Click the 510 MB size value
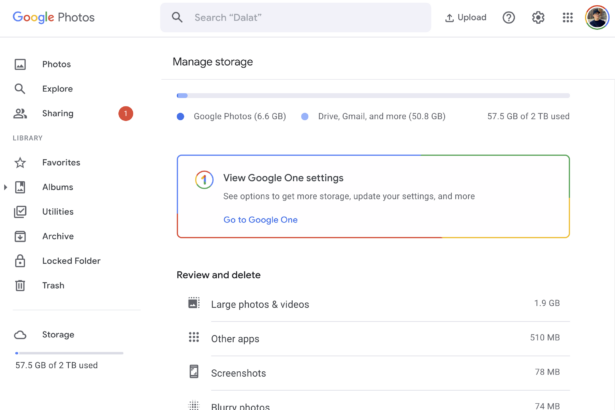The width and height of the screenshot is (615, 410). point(545,337)
